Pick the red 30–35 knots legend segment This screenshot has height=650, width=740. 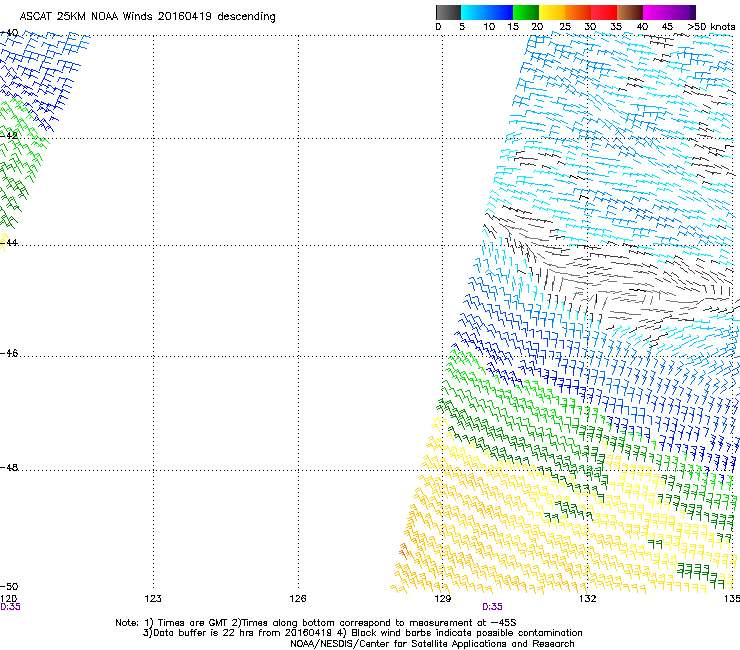604,12
